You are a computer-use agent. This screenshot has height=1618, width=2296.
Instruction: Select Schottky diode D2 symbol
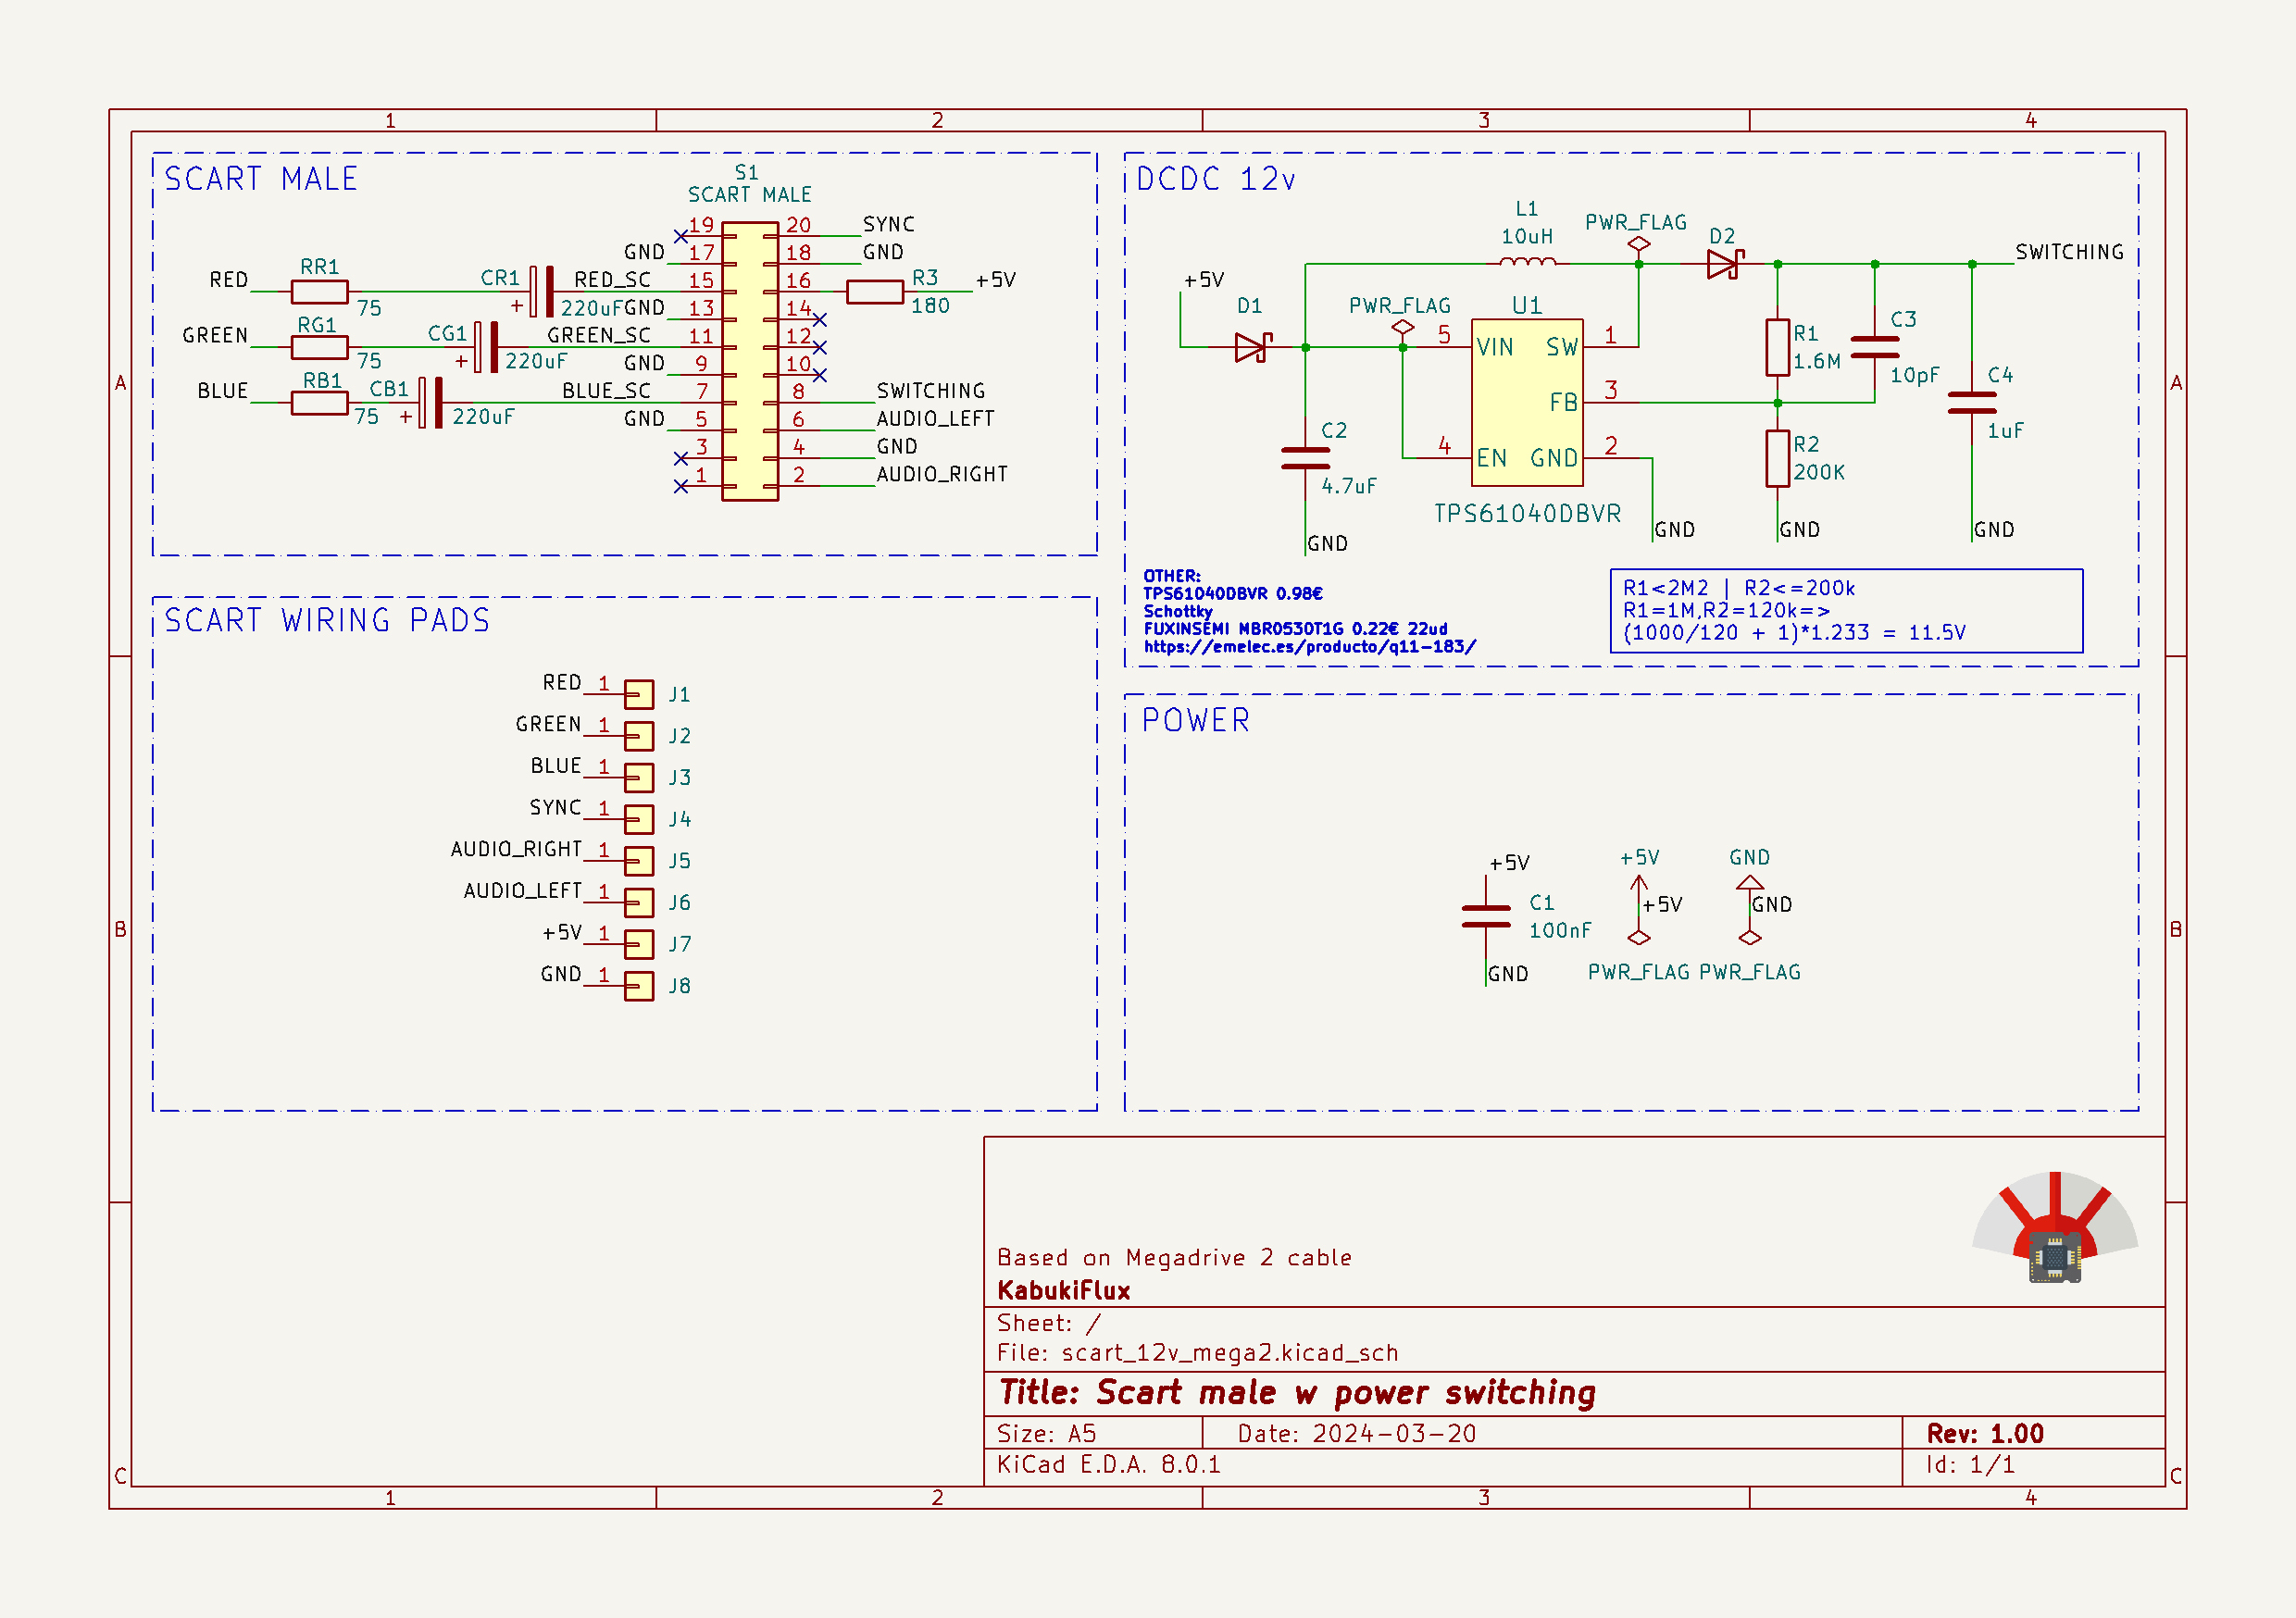click(x=1725, y=264)
